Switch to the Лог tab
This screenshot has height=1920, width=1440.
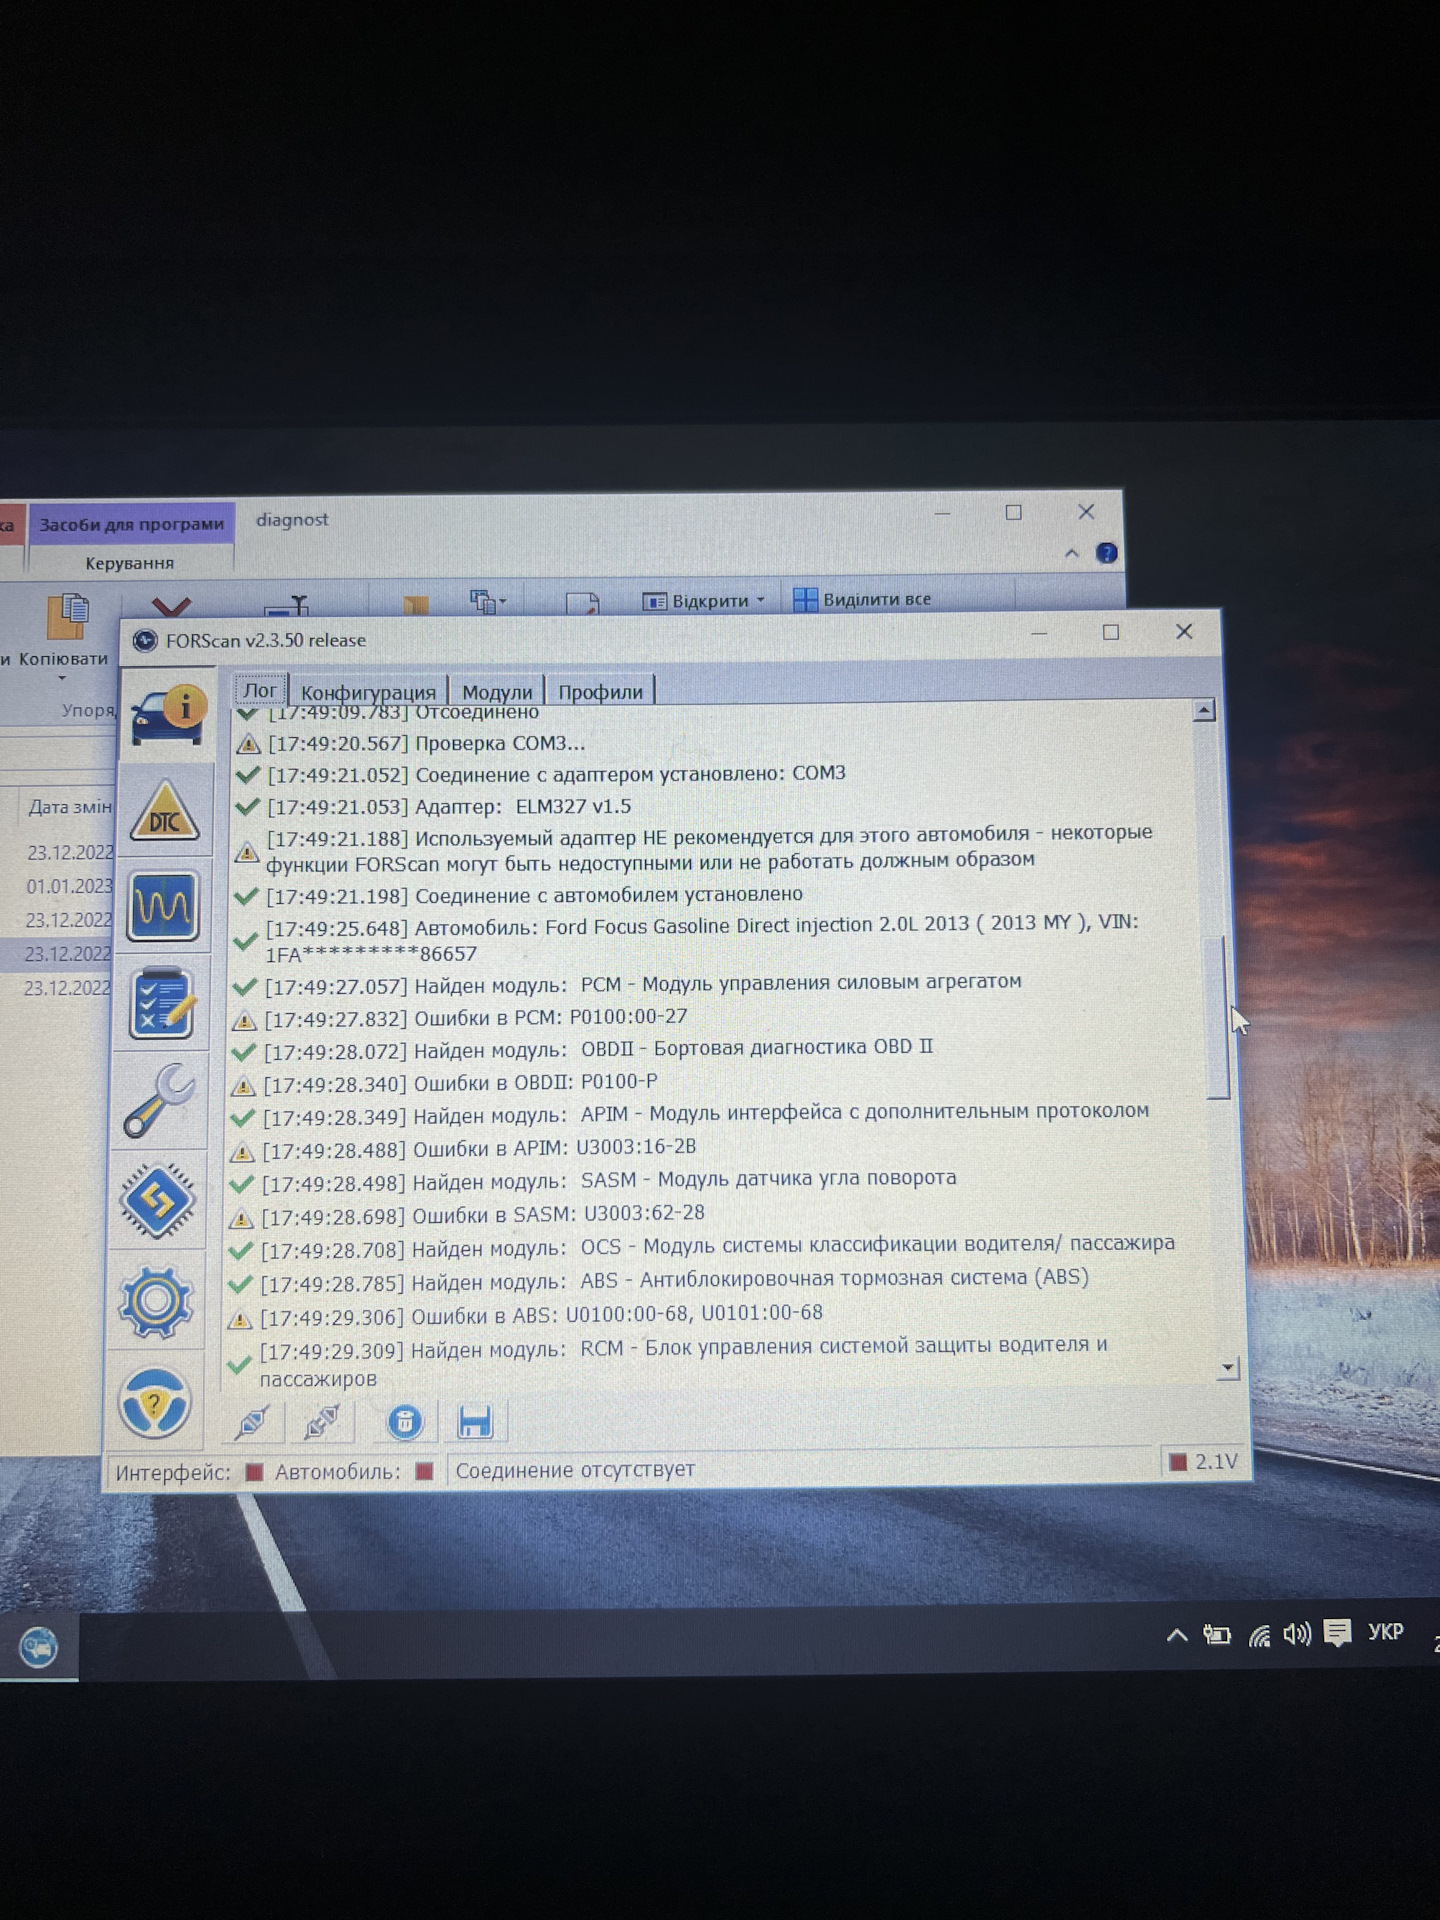coord(260,690)
